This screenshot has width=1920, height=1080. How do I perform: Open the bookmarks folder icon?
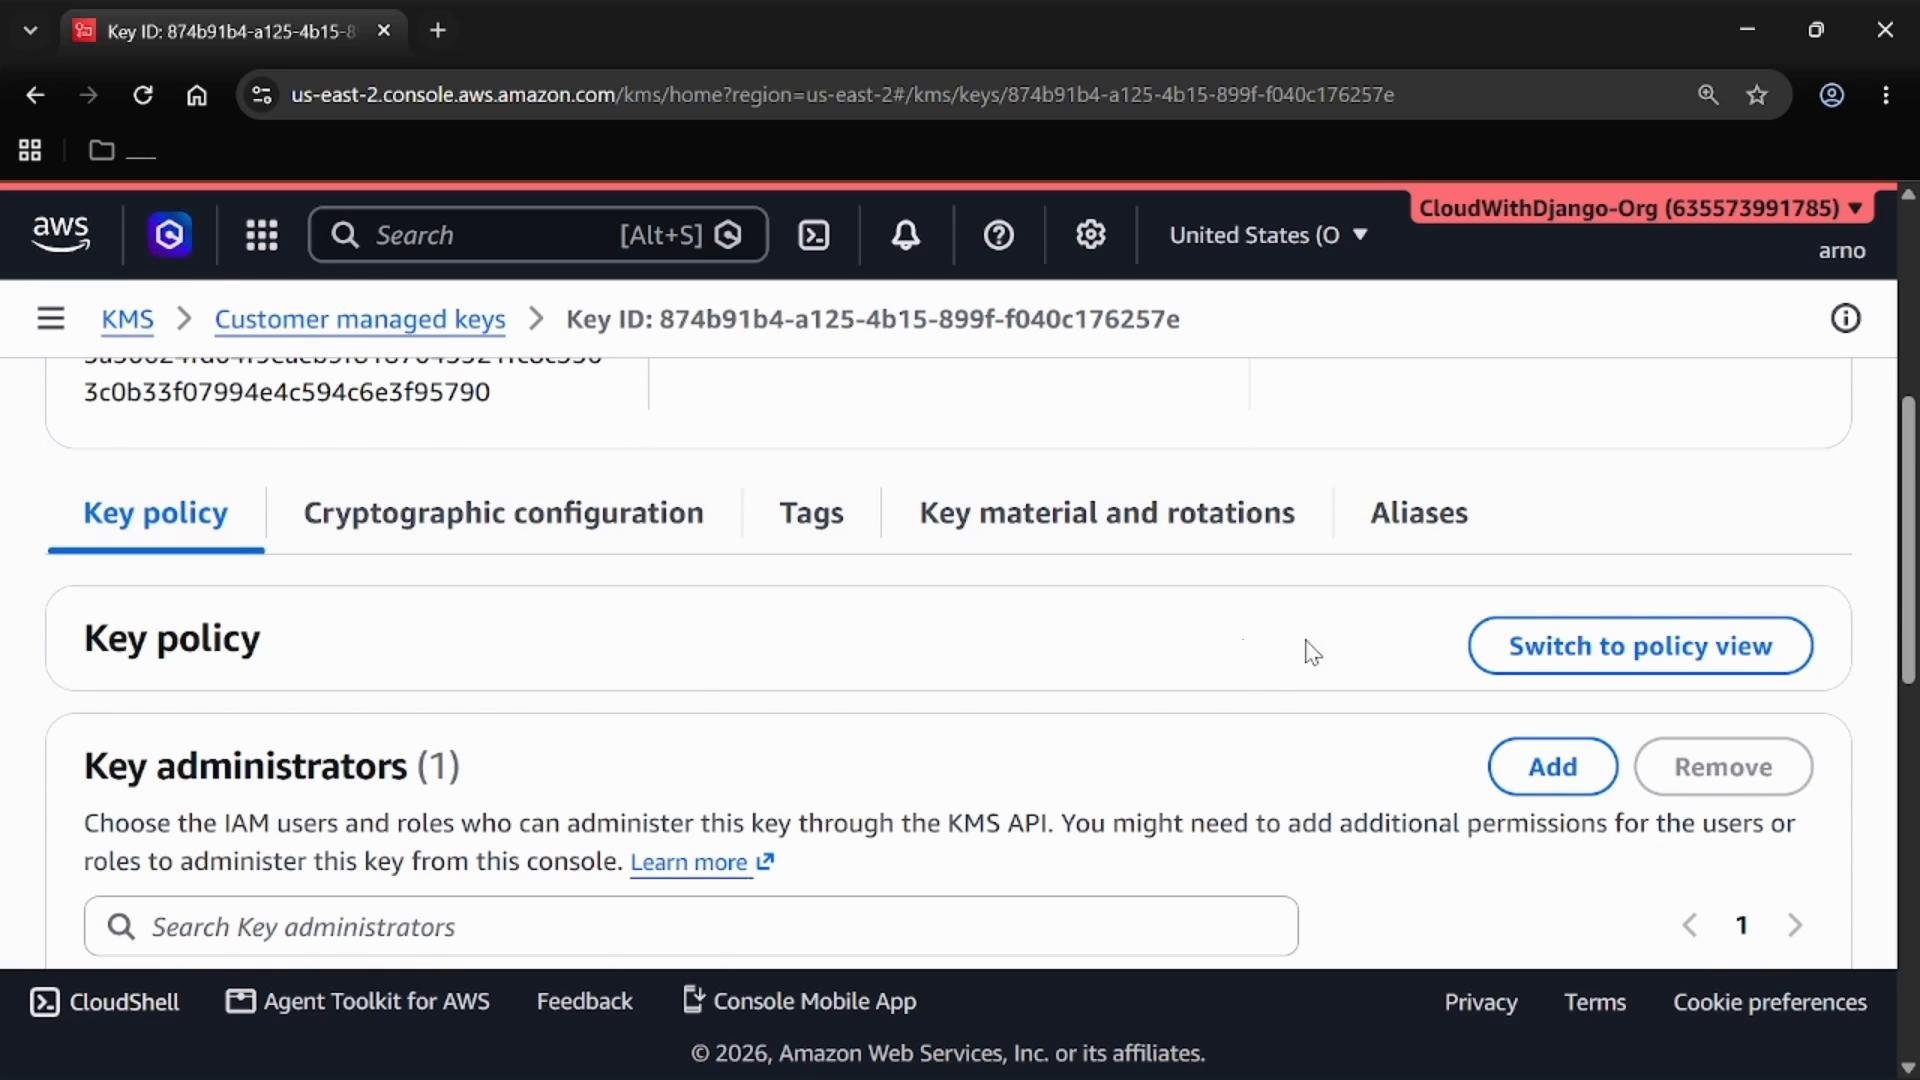point(101,151)
